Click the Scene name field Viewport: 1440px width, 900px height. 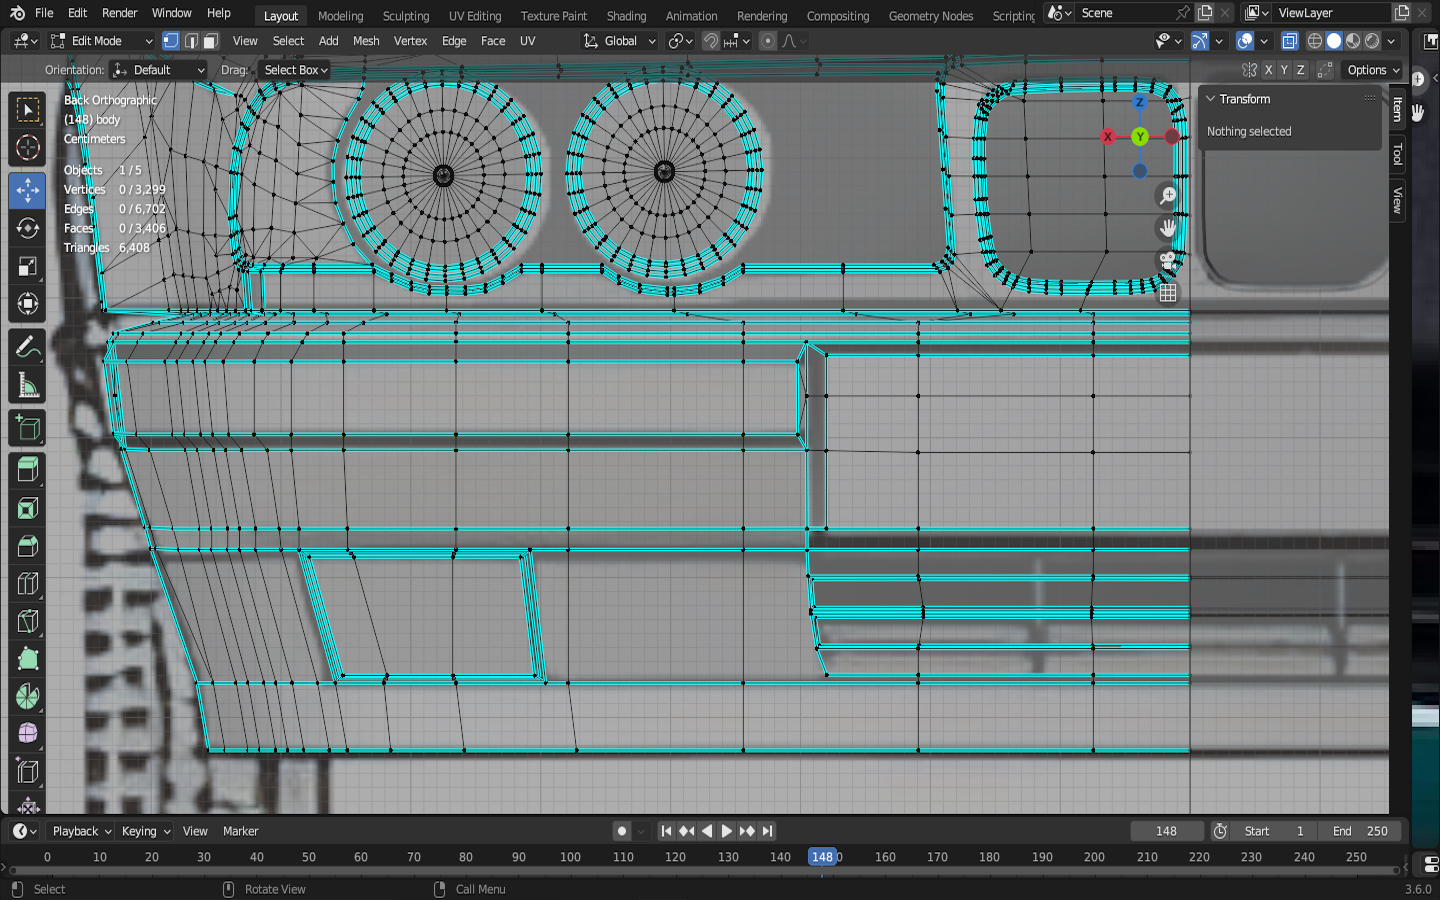click(1126, 13)
